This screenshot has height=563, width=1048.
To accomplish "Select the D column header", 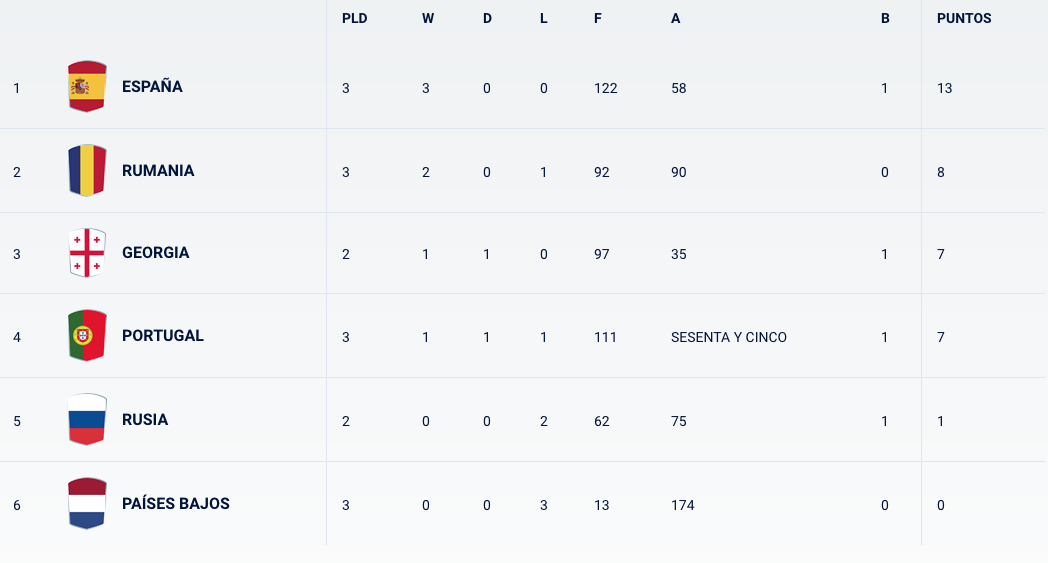I will coord(487,19).
